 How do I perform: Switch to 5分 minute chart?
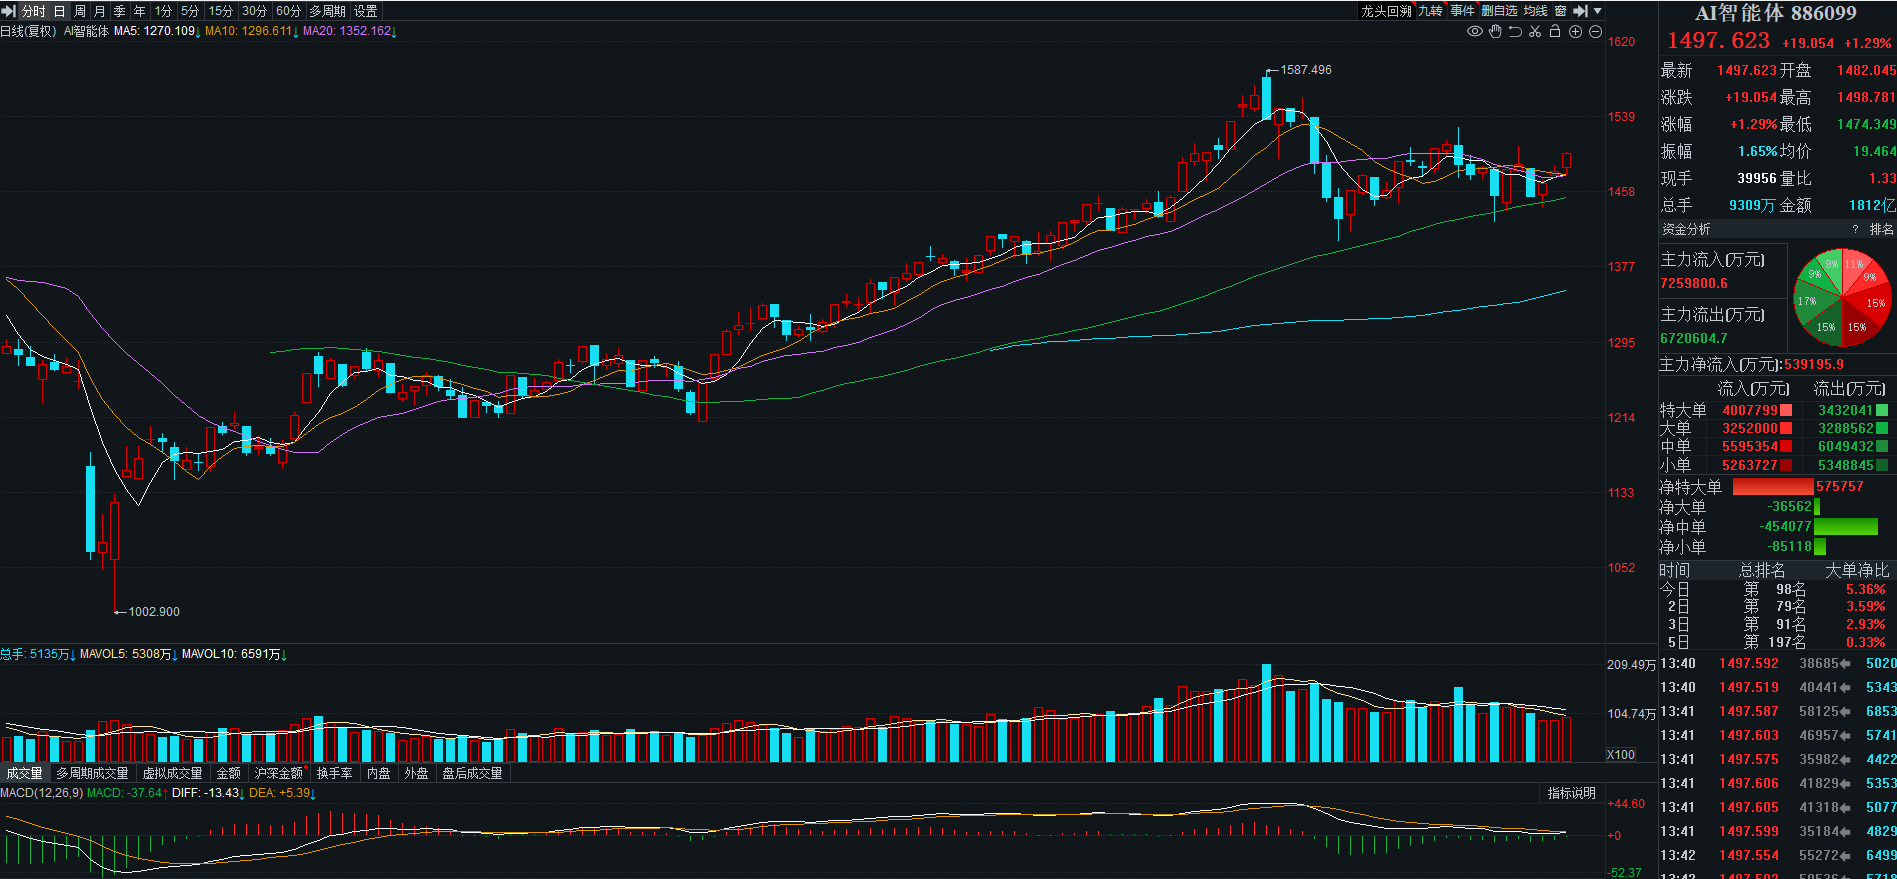click(190, 11)
